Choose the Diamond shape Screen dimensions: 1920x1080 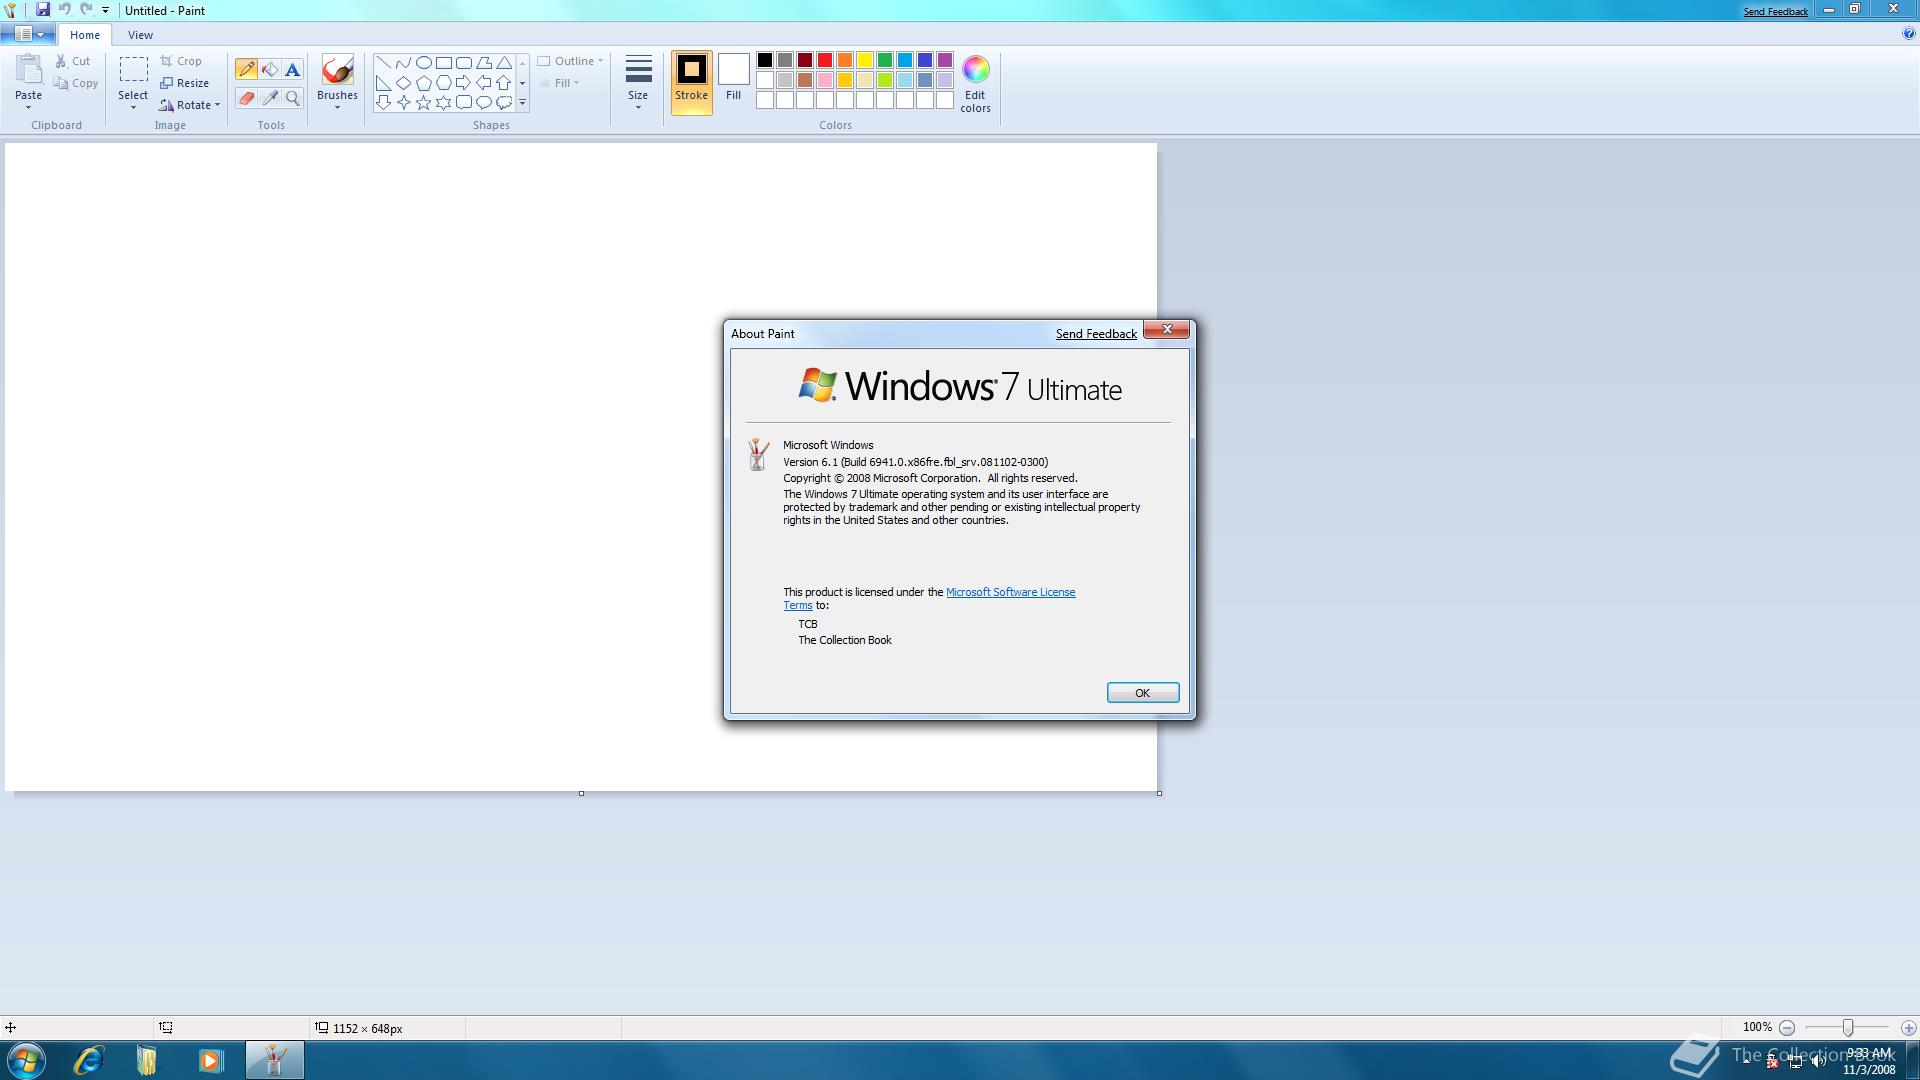tap(404, 83)
